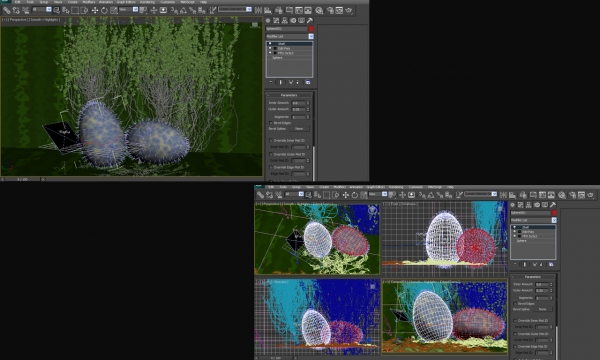Image resolution: width=600 pixels, height=360 pixels.
Task: Enable Bevel Edges checkbox in upper window
Action: pyautogui.click(x=271, y=123)
